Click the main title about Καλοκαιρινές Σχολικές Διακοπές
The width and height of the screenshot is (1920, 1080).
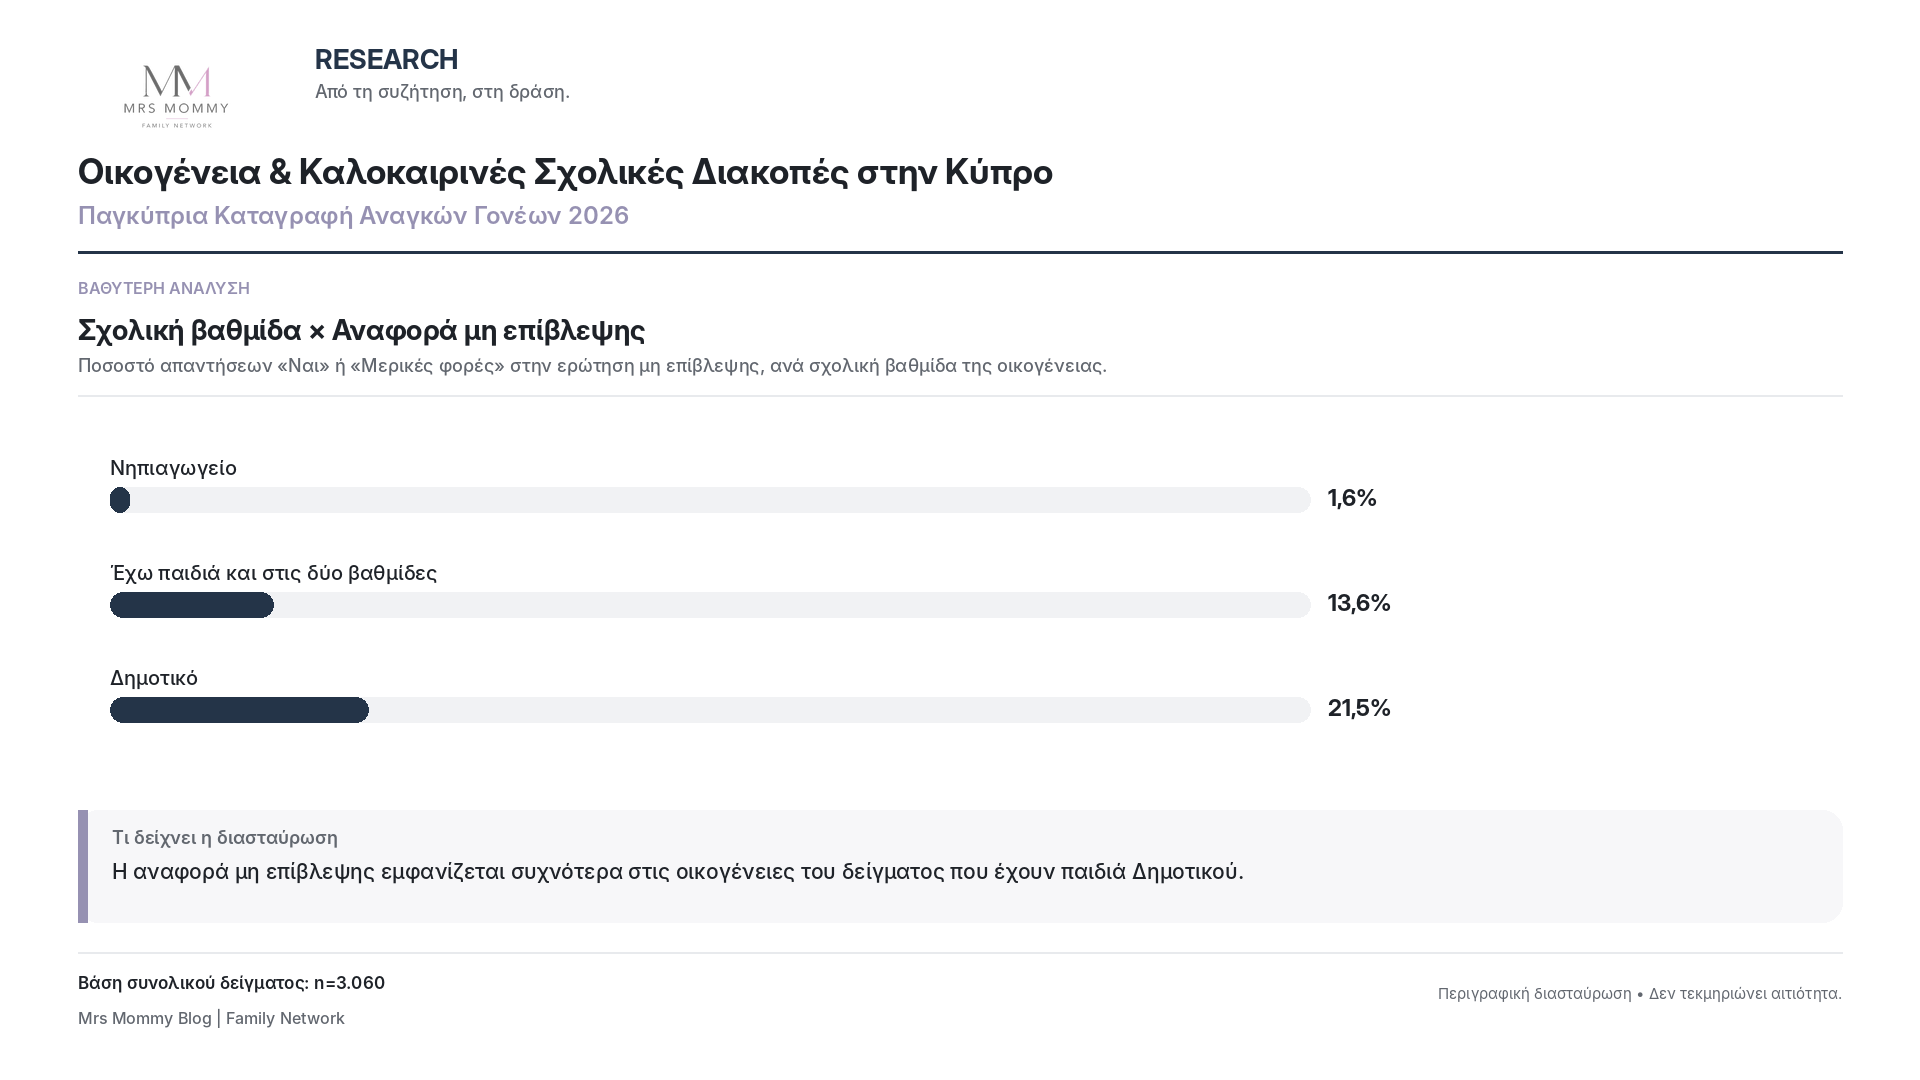point(565,172)
